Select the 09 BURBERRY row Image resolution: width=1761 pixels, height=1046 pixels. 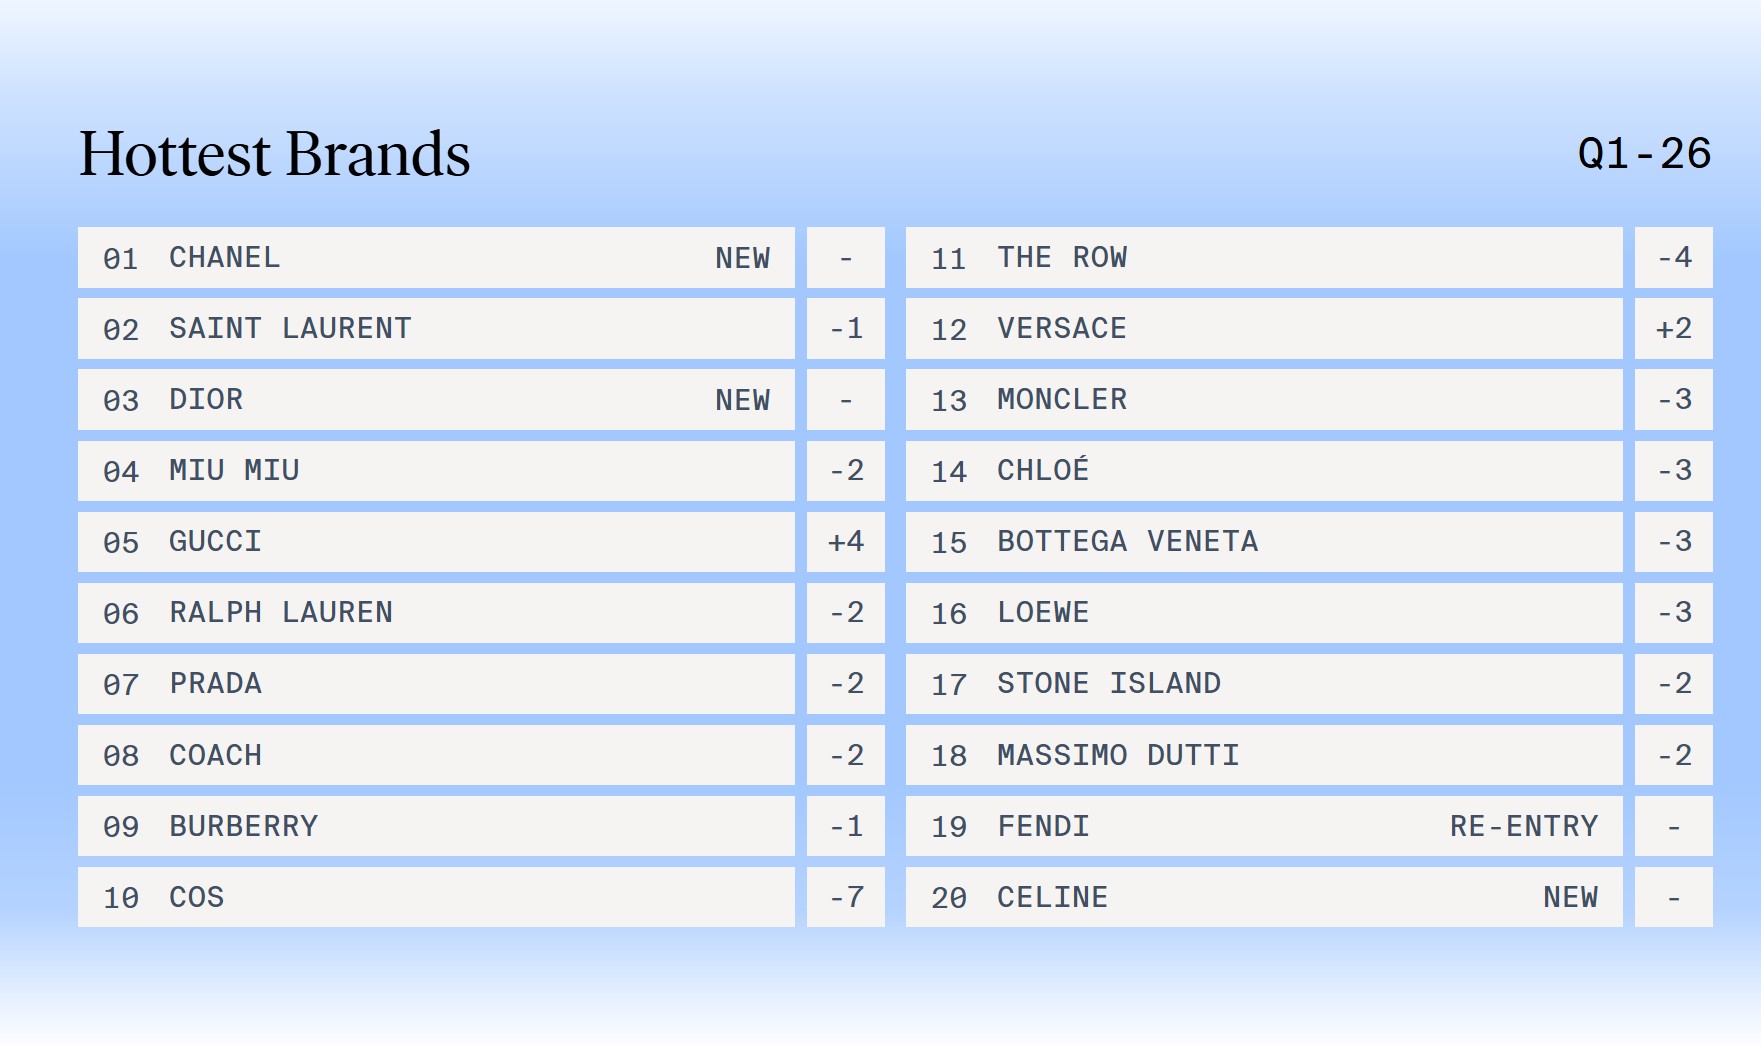coord(436,826)
